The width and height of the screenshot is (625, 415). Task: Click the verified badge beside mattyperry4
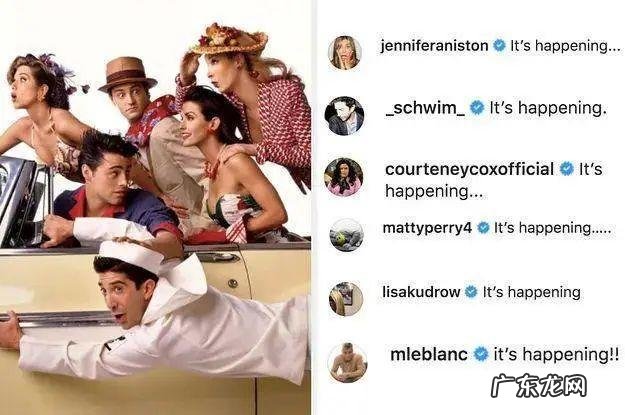point(483,228)
